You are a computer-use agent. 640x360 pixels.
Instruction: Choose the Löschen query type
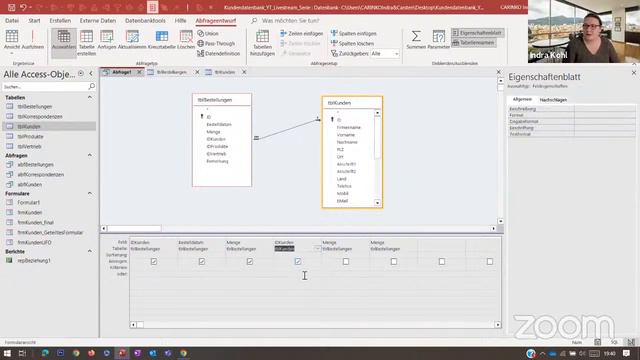click(186, 40)
